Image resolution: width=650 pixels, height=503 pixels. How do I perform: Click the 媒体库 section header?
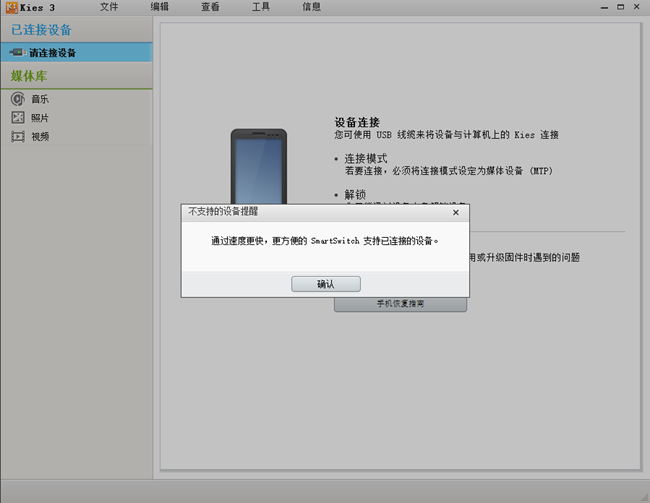click(x=28, y=76)
